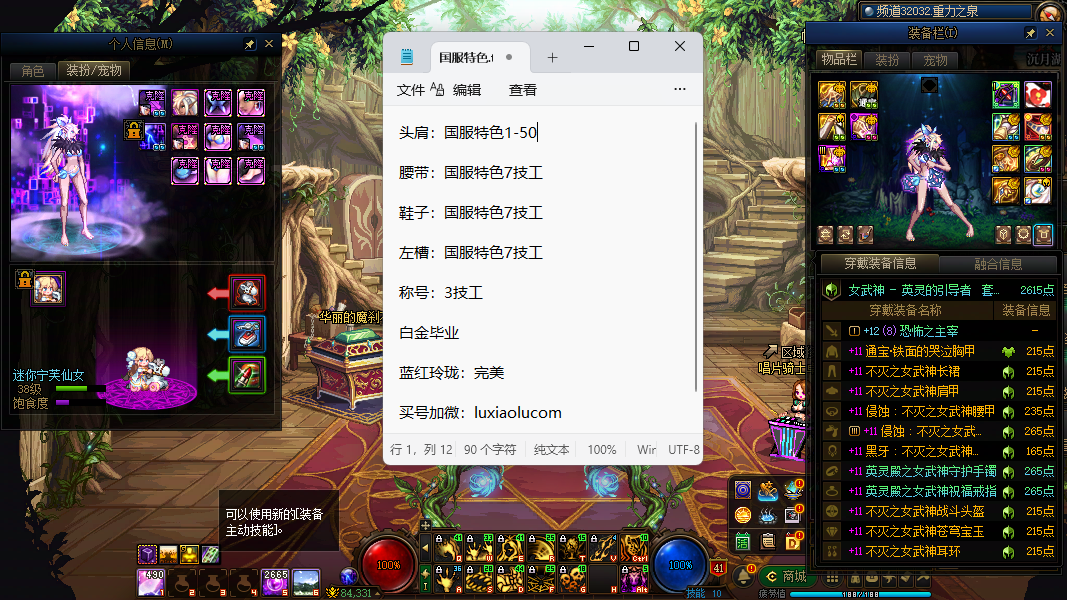Pin the 装备栏 equipment window
Screen dimensions: 1067x600
pyautogui.click(x=1031, y=33)
